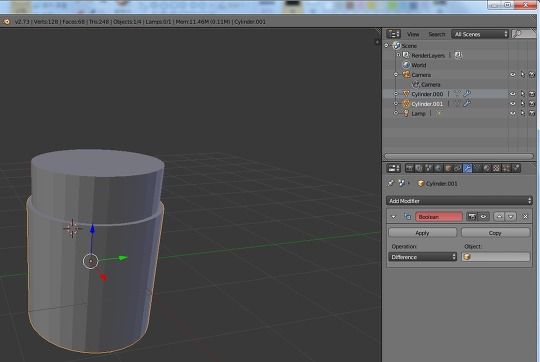Screen dimensions: 540x362
Task: Expand the Lamp tree node
Action: [x=396, y=113]
